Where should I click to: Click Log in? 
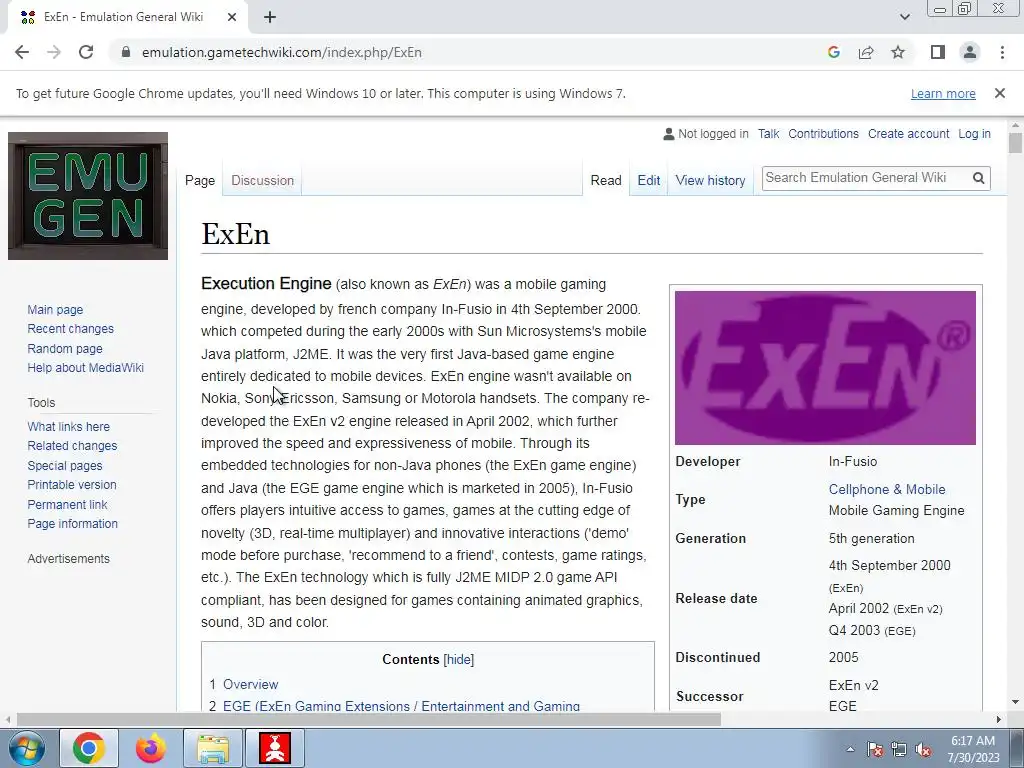tap(974, 134)
